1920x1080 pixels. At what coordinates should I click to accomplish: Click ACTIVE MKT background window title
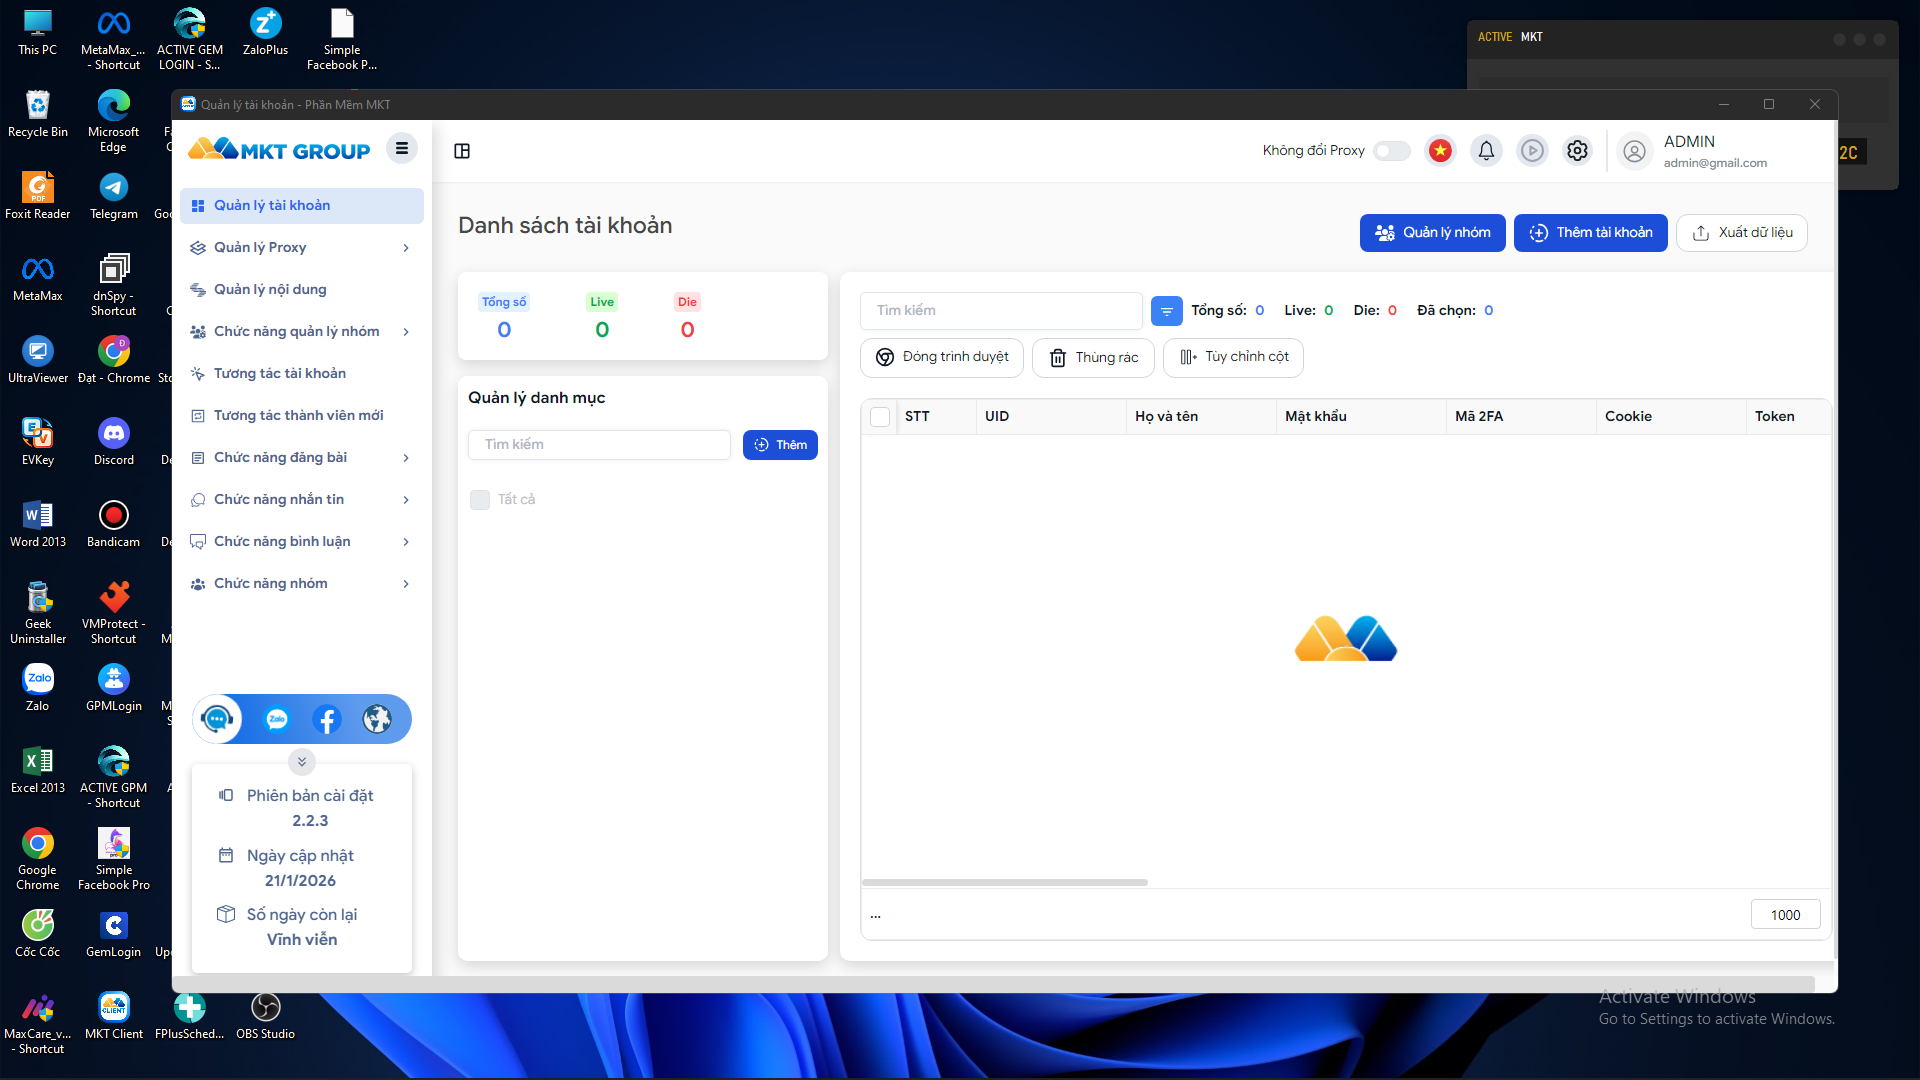[x=1510, y=37]
